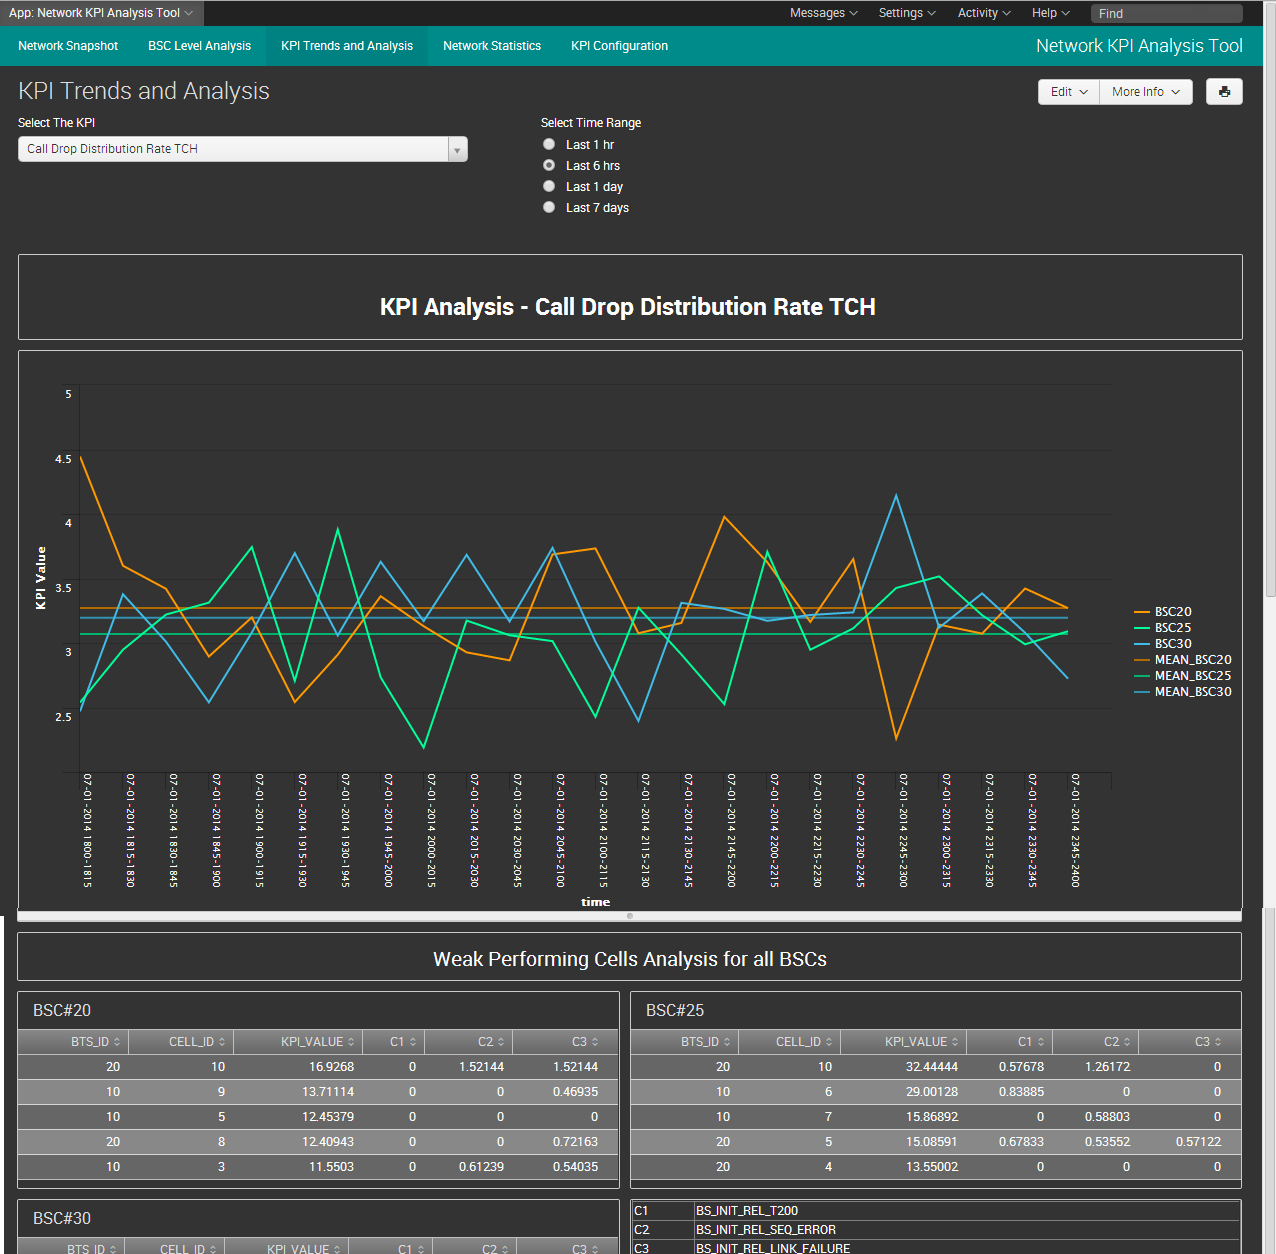The height and width of the screenshot is (1254, 1276).
Task: Sort BSC#30 table by BTS_ID column
Action: click(72, 1248)
